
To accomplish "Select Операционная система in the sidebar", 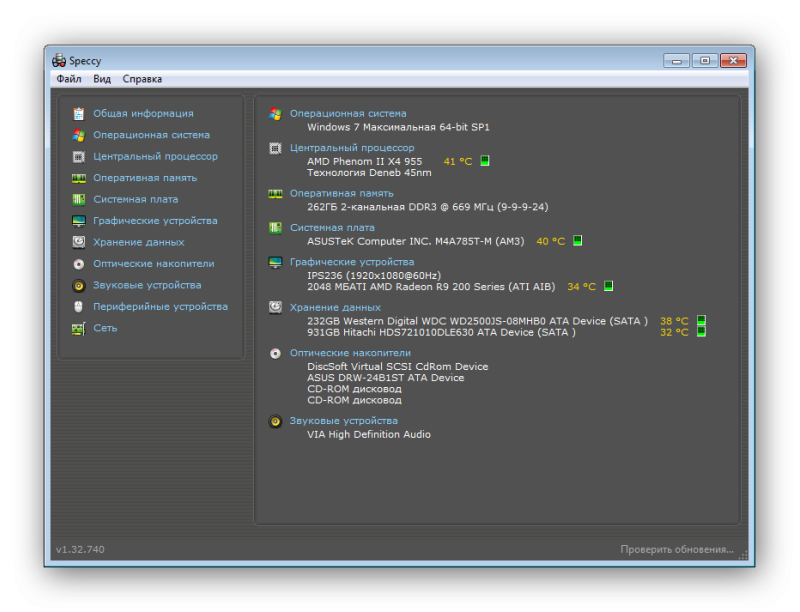I will click(151, 135).
